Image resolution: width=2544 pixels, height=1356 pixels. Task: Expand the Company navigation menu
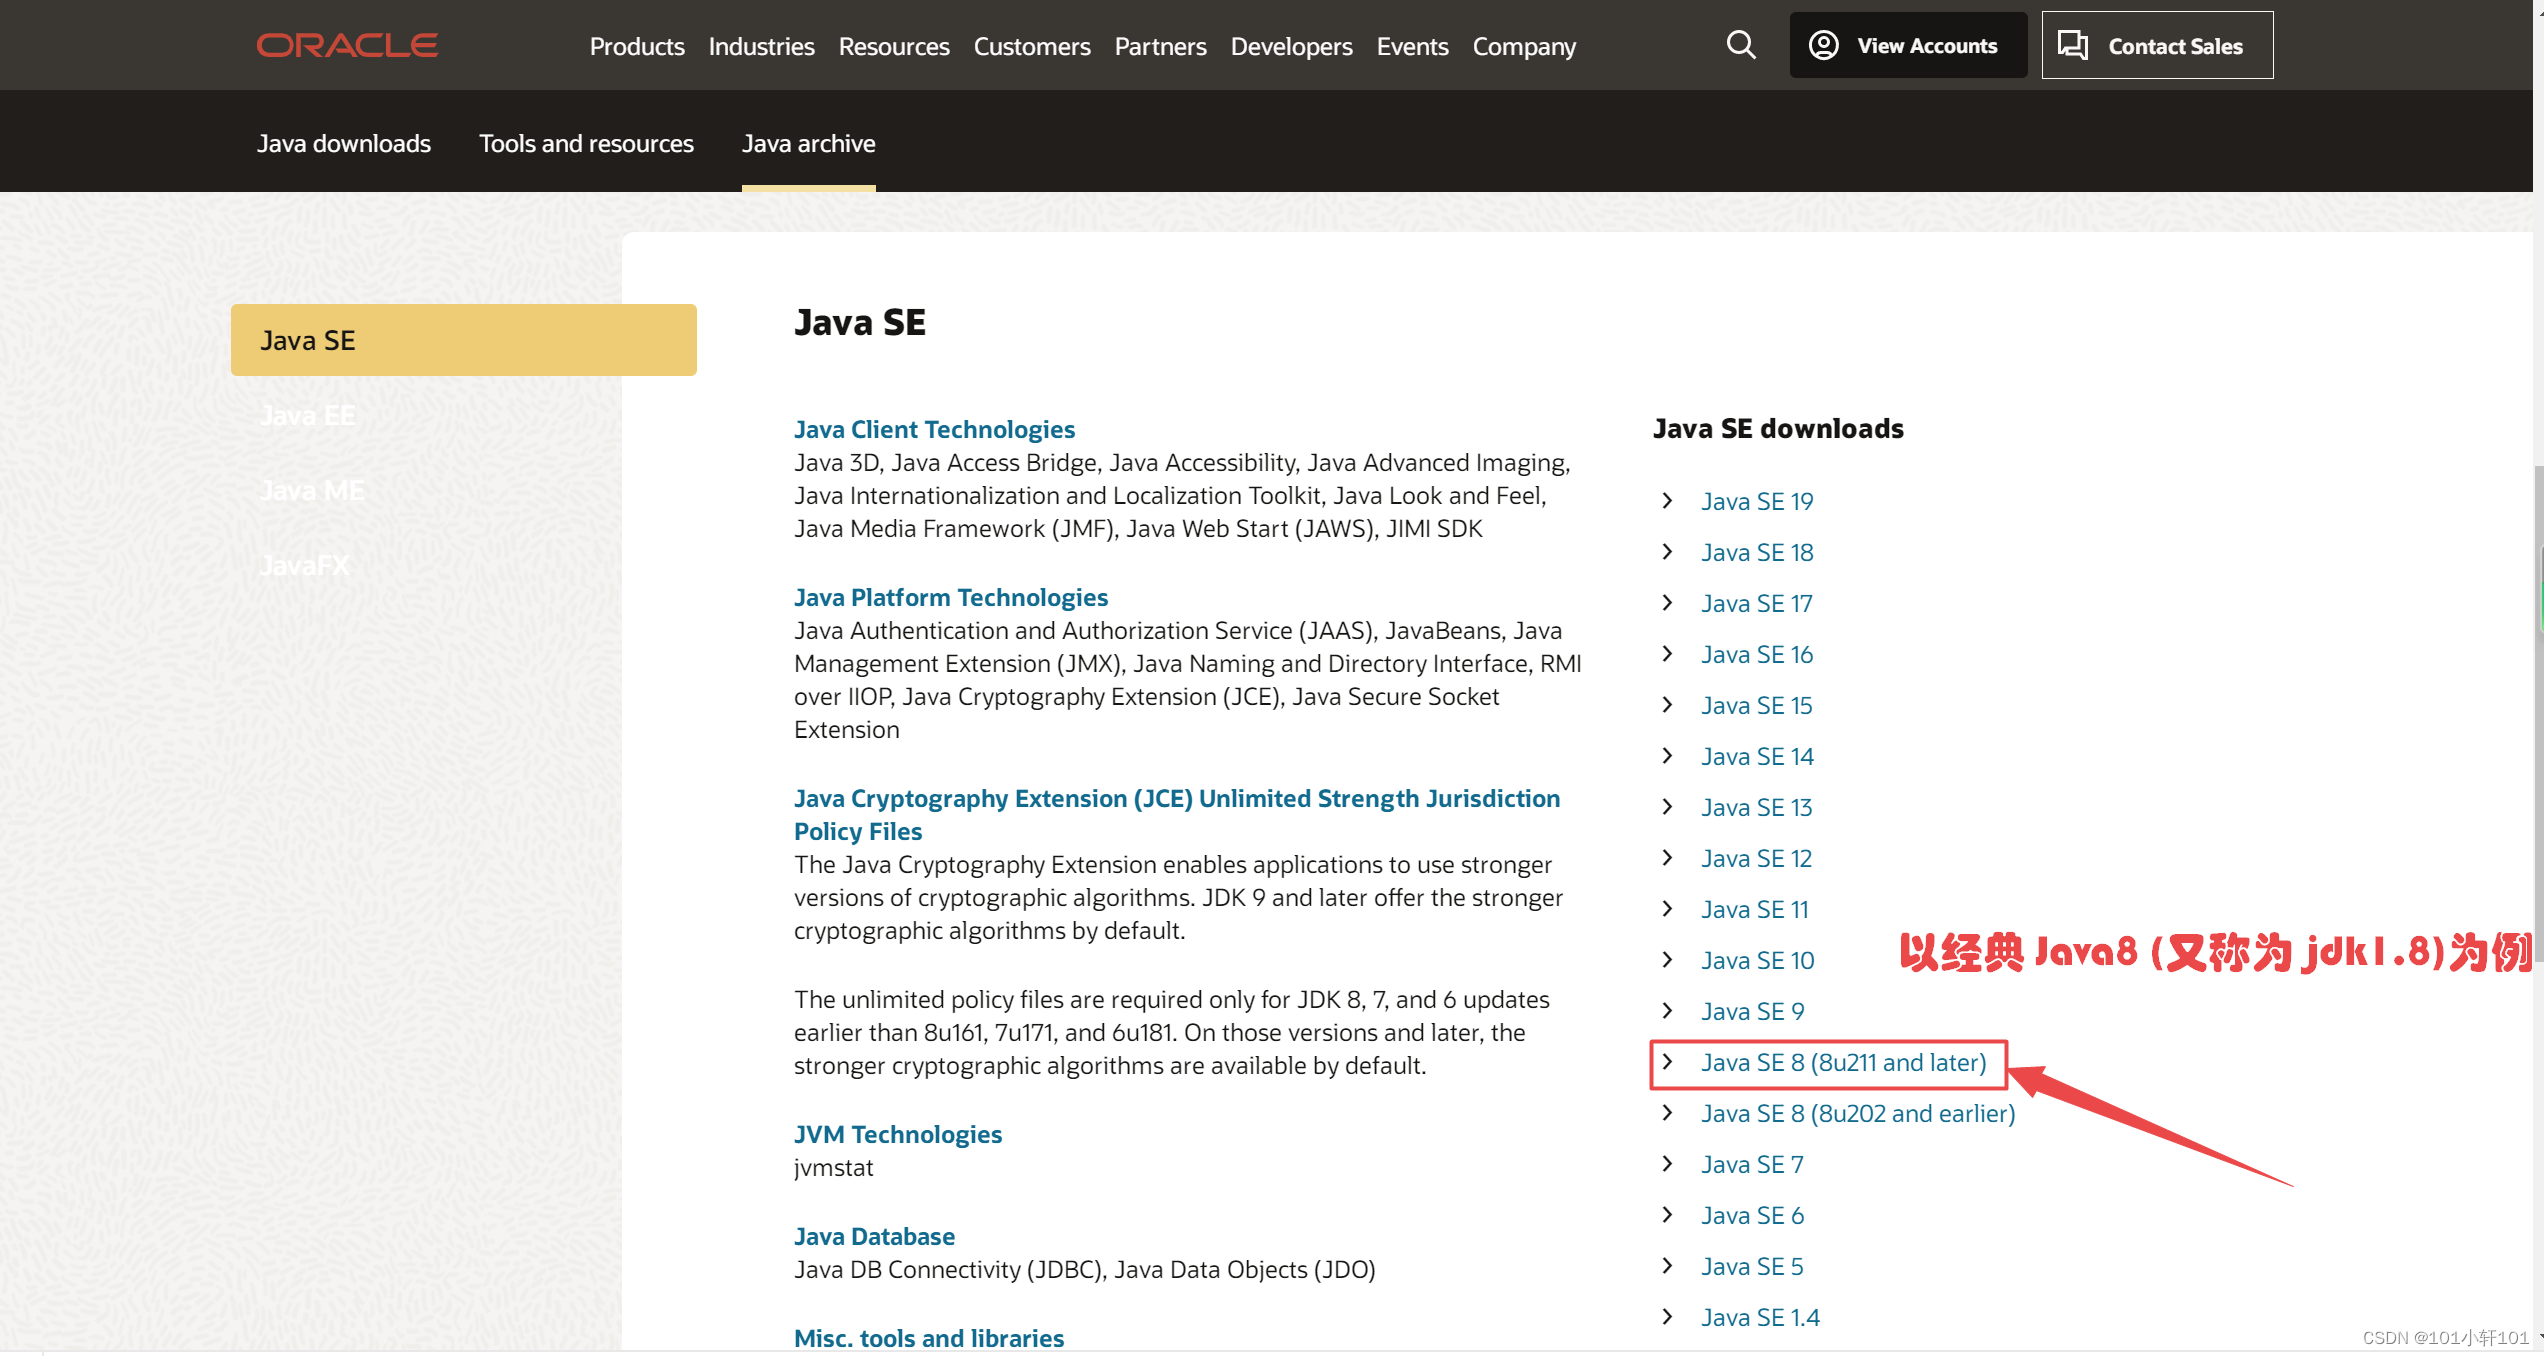(x=1524, y=46)
